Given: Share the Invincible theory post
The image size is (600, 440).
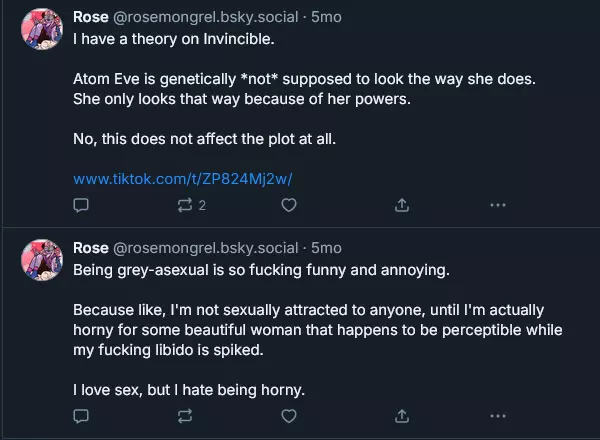Looking at the screenshot, I should coord(402,205).
